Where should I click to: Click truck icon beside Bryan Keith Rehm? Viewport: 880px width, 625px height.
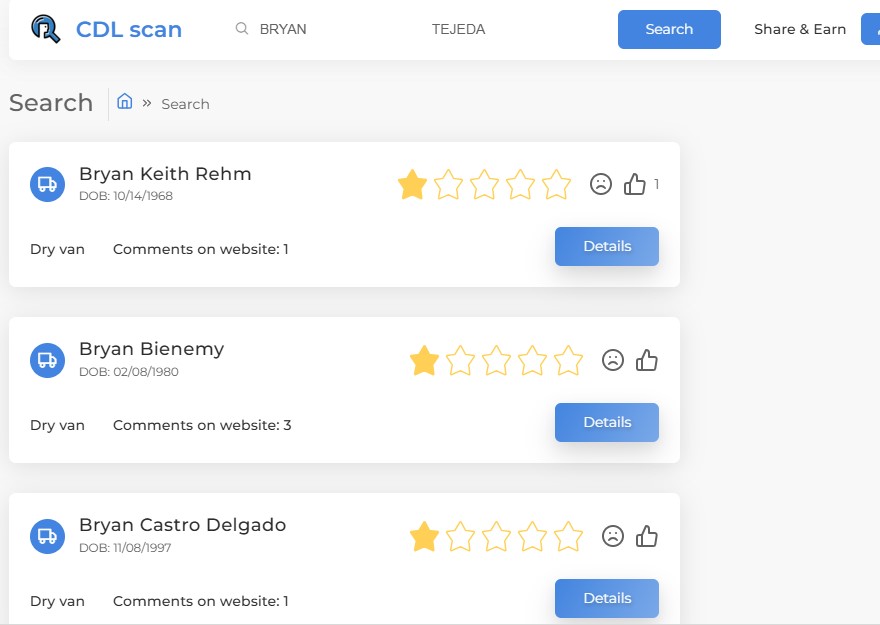[47, 184]
